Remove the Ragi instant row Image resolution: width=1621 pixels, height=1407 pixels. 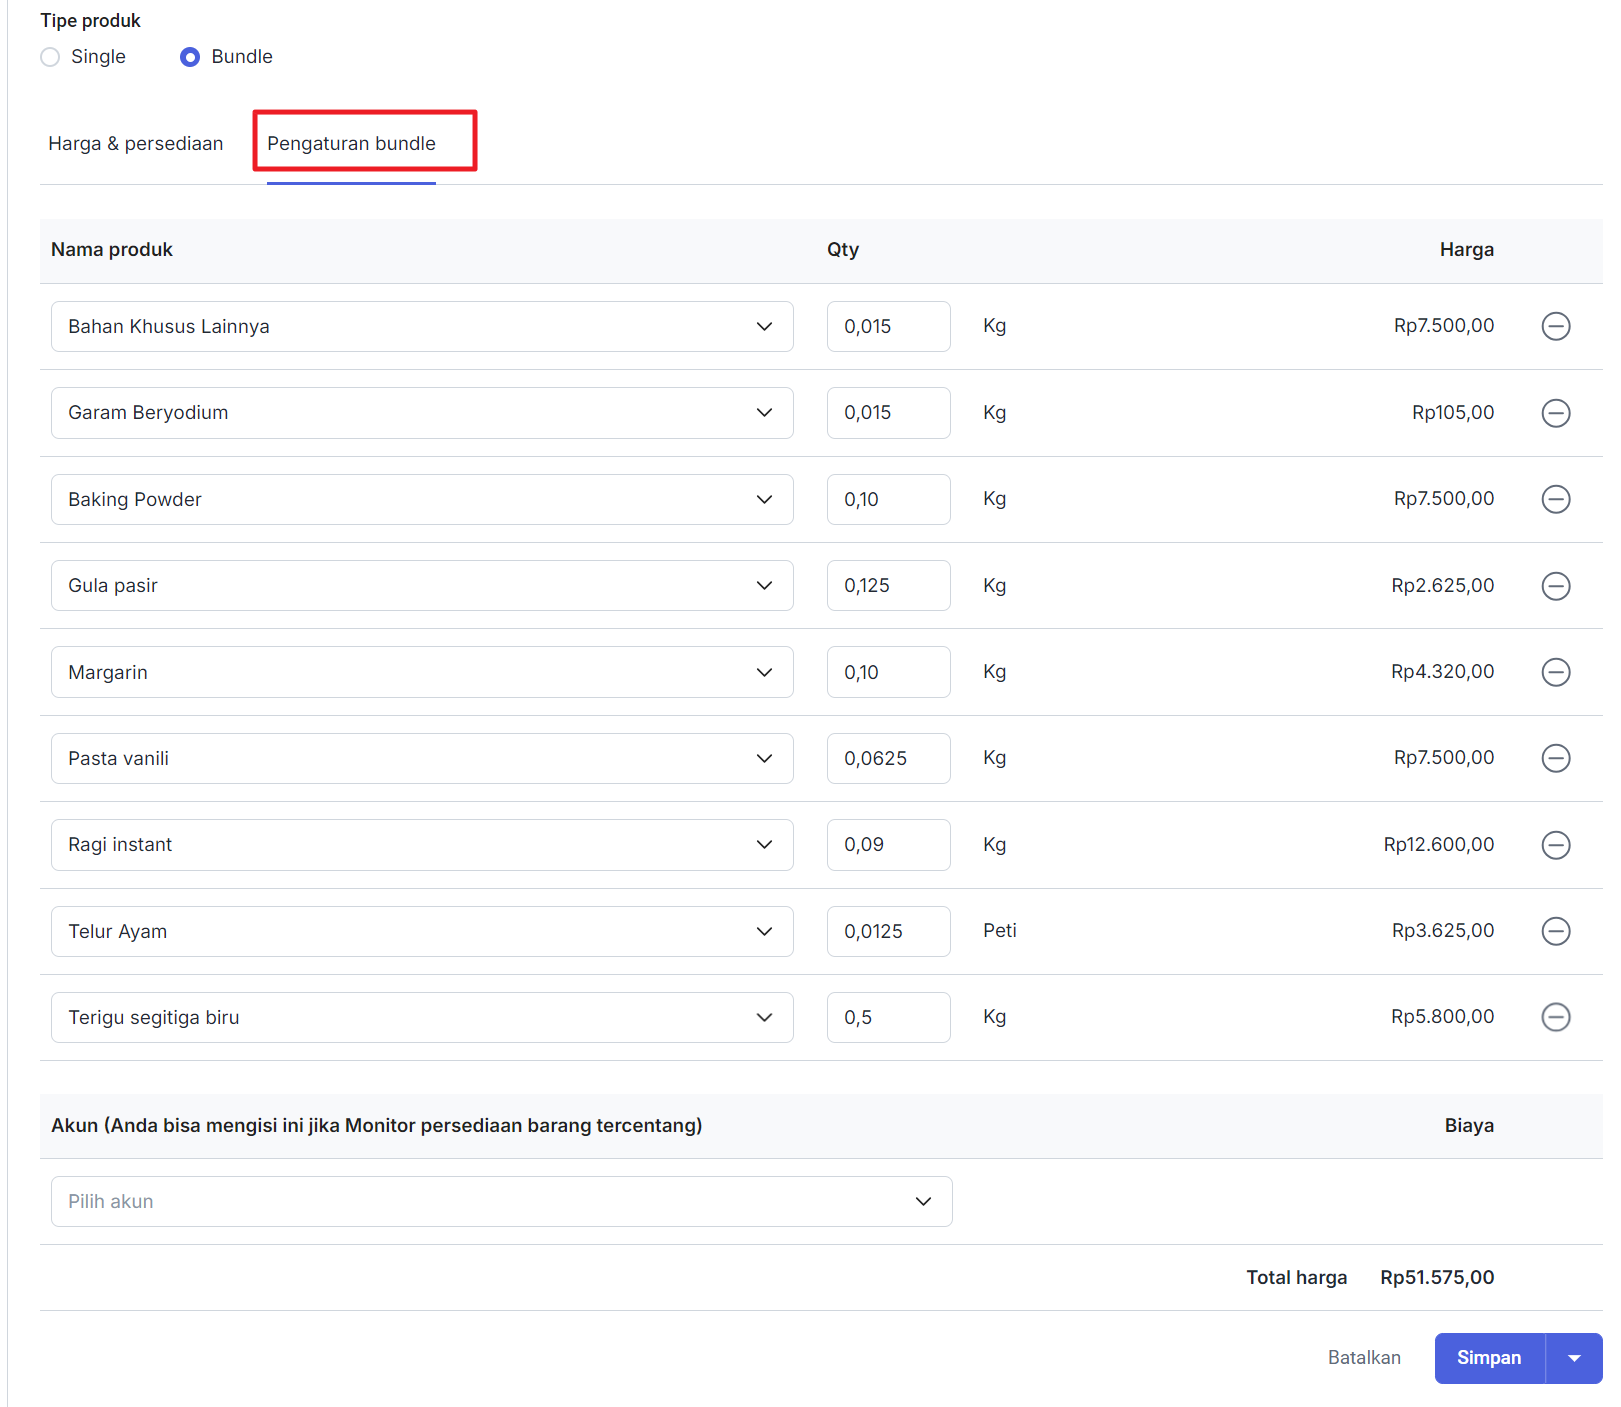pos(1556,845)
